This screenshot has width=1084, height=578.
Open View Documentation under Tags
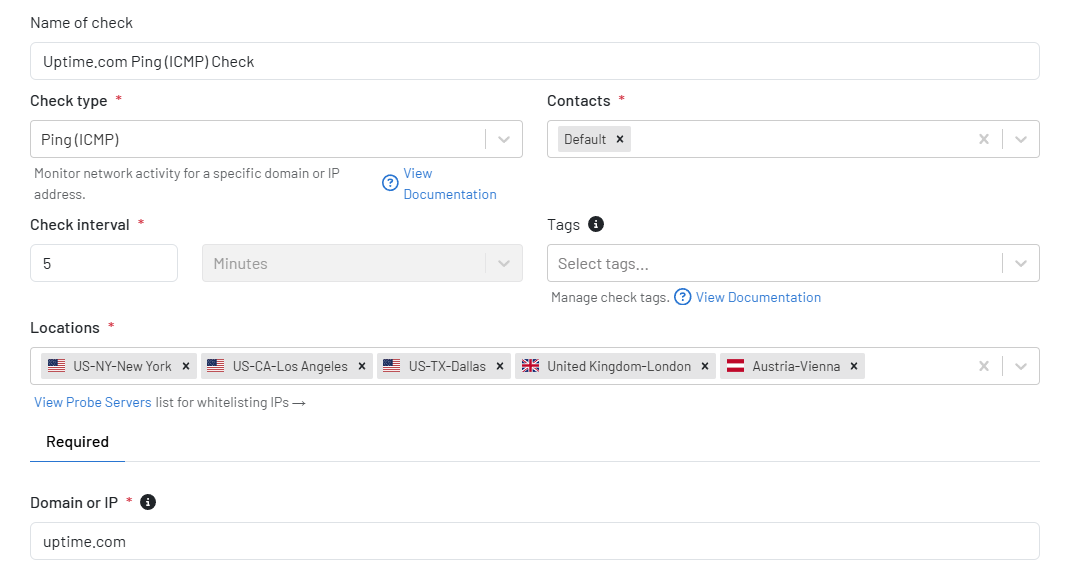tap(758, 297)
